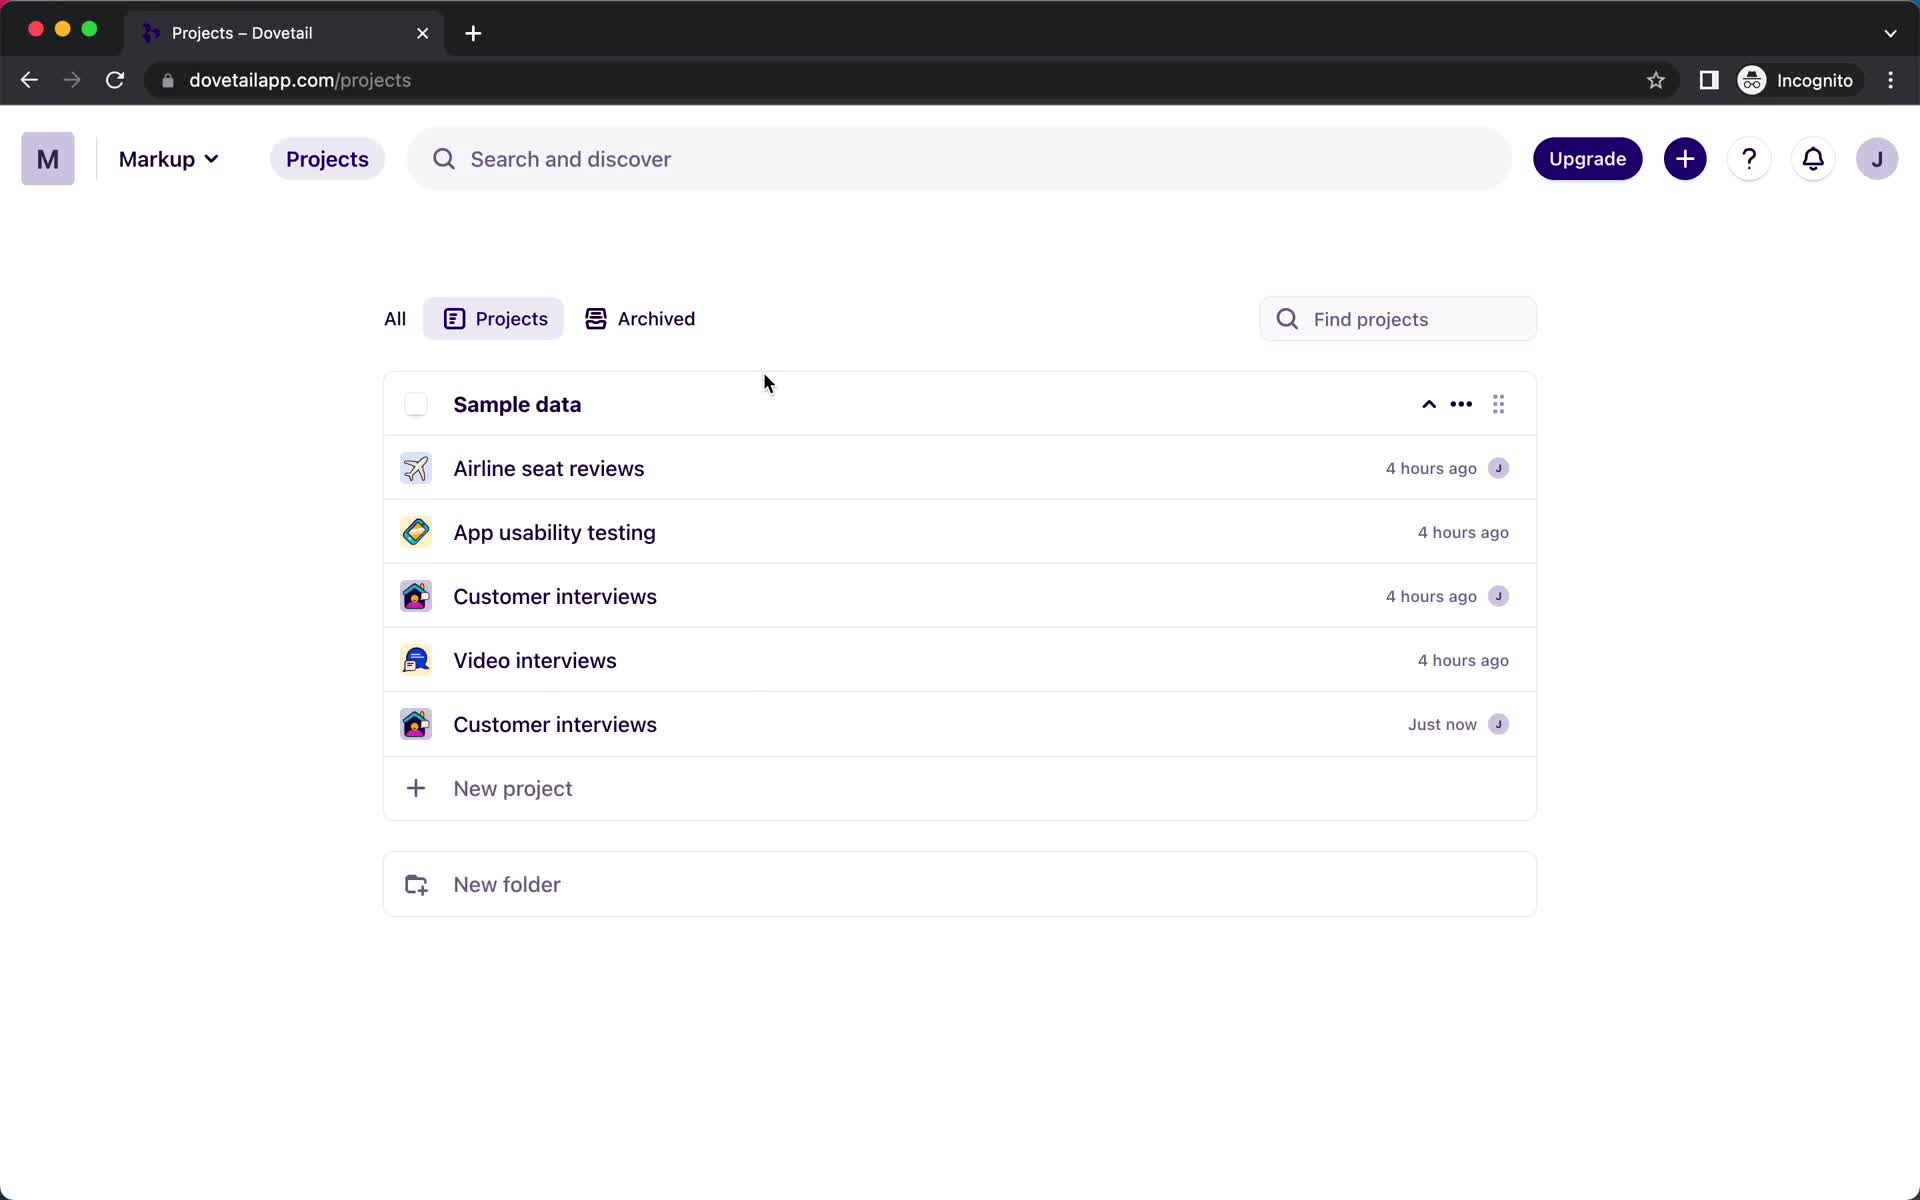Screen dimensions: 1920x1200
Task: Toggle the Sample data group checkbox
Action: click(x=415, y=404)
